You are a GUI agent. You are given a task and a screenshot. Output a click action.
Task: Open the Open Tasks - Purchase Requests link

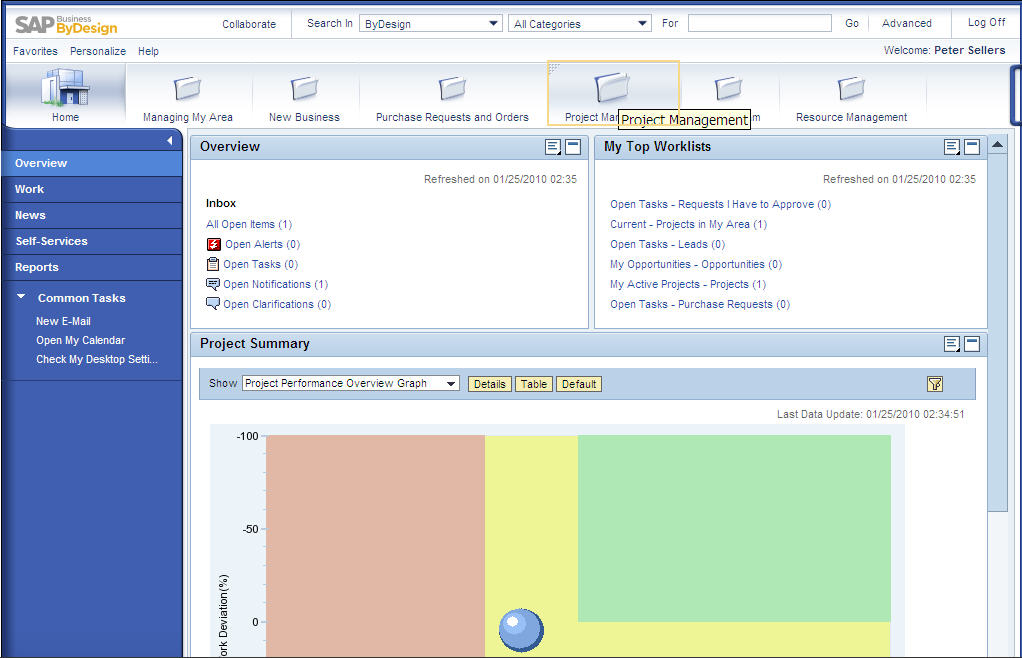[700, 304]
